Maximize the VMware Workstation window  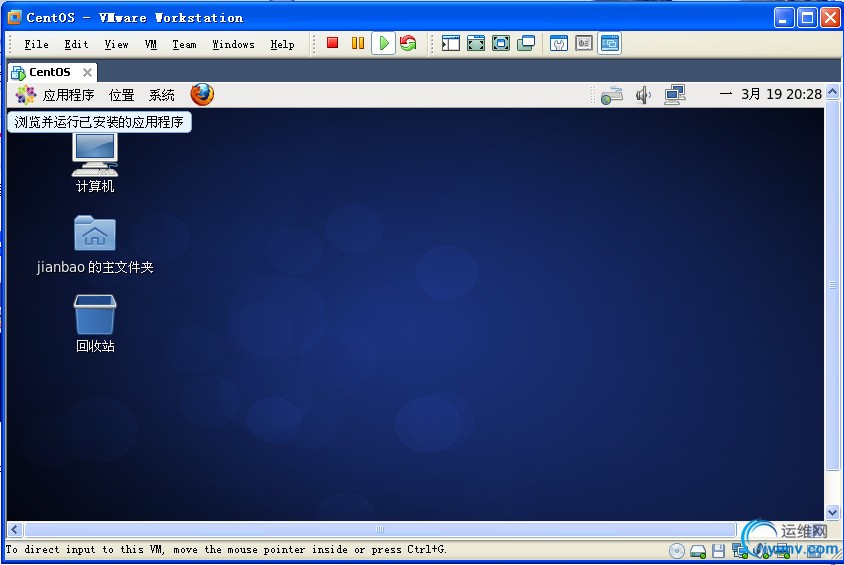(807, 18)
